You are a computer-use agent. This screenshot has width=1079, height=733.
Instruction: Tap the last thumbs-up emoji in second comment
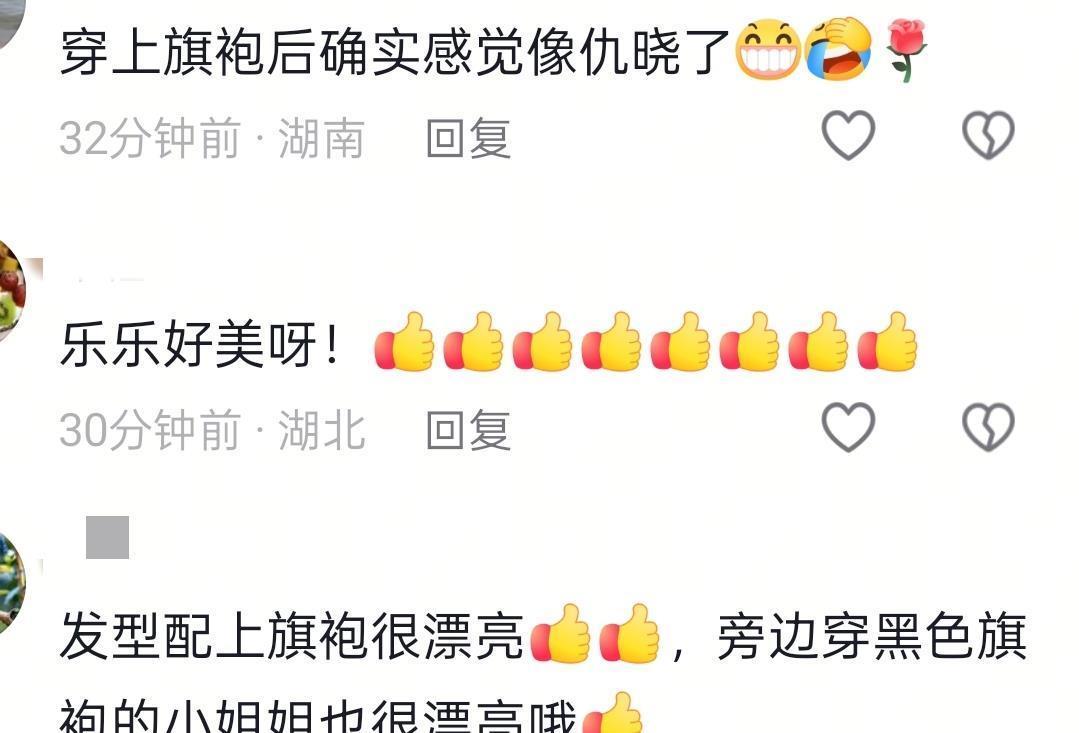point(888,342)
